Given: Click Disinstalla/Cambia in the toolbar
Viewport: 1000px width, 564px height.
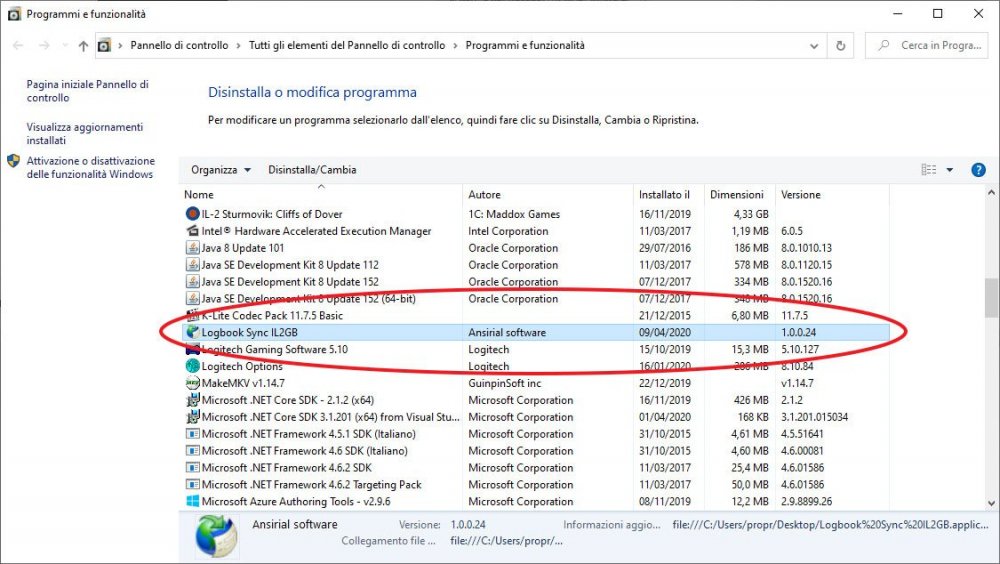Looking at the screenshot, I should point(312,170).
